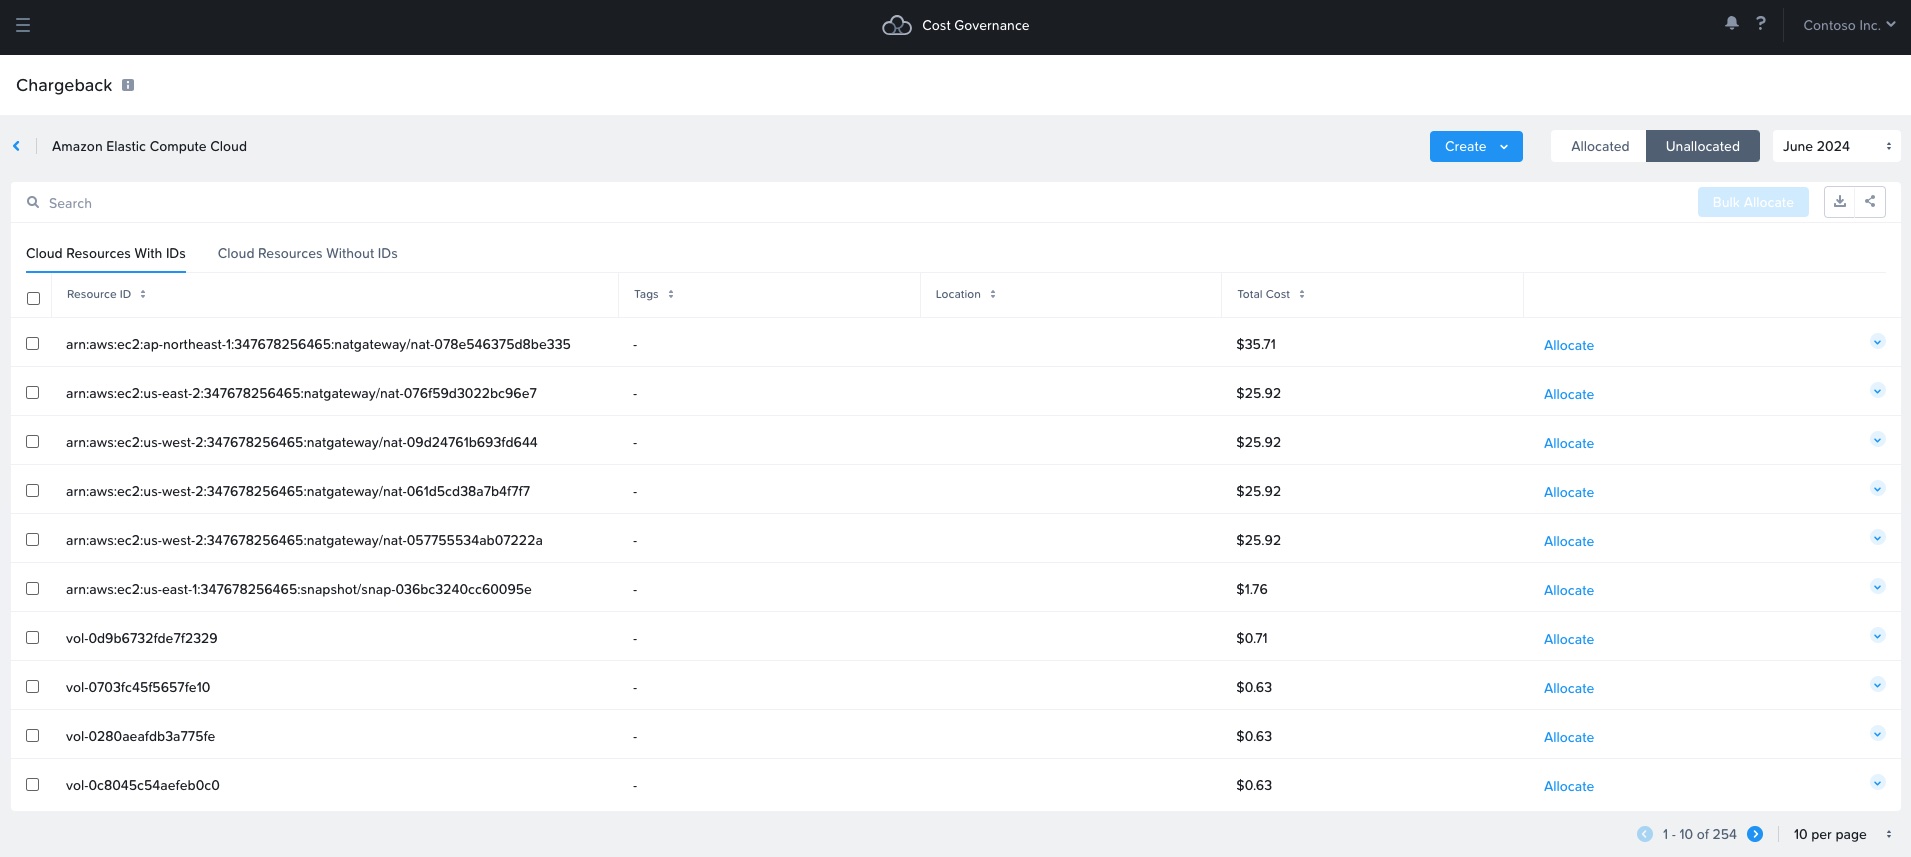Screen dimensions: 1911x857
Task: Click the Search input field
Action: click(400, 203)
